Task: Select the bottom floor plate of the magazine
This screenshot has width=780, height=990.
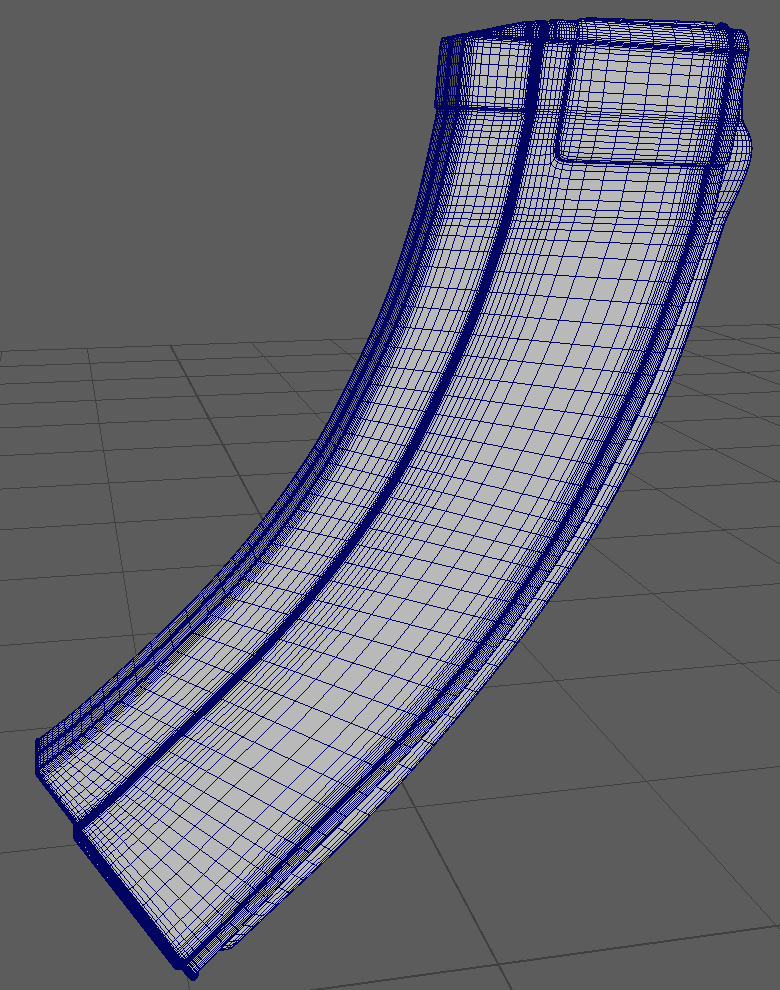Action: click(130, 890)
